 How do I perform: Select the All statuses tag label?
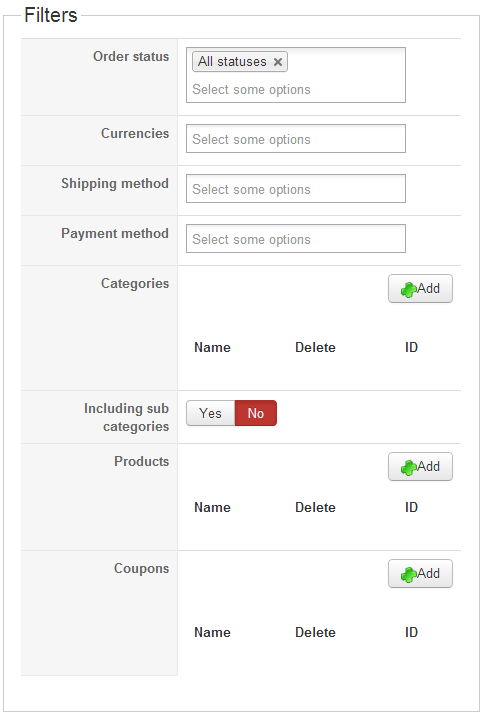232,62
